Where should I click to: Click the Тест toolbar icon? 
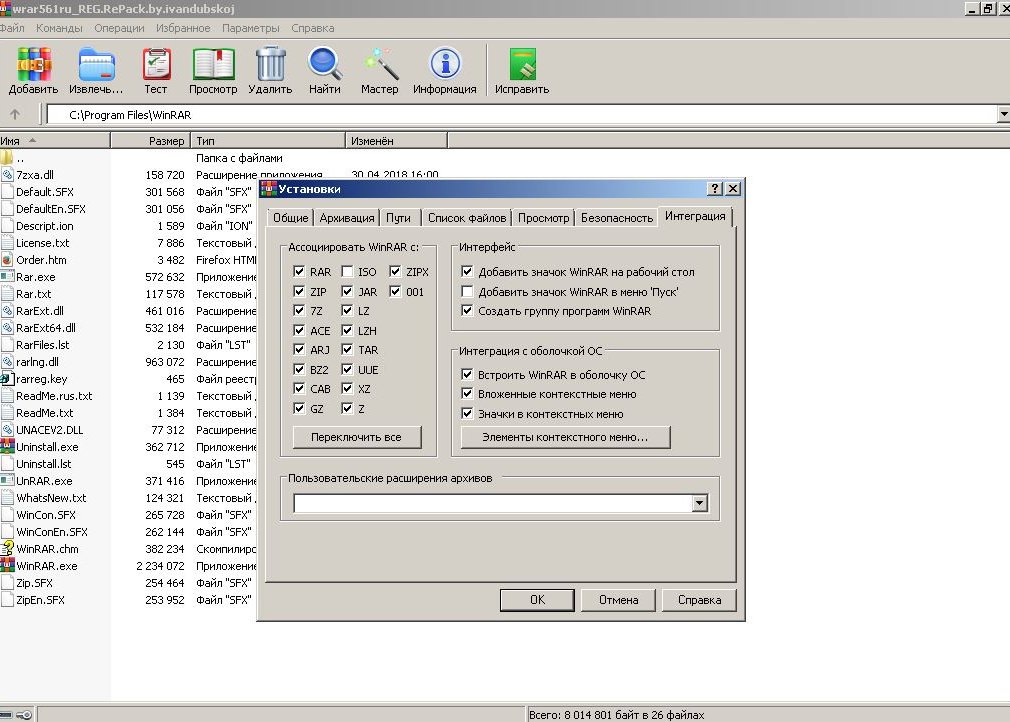[x=156, y=64]
